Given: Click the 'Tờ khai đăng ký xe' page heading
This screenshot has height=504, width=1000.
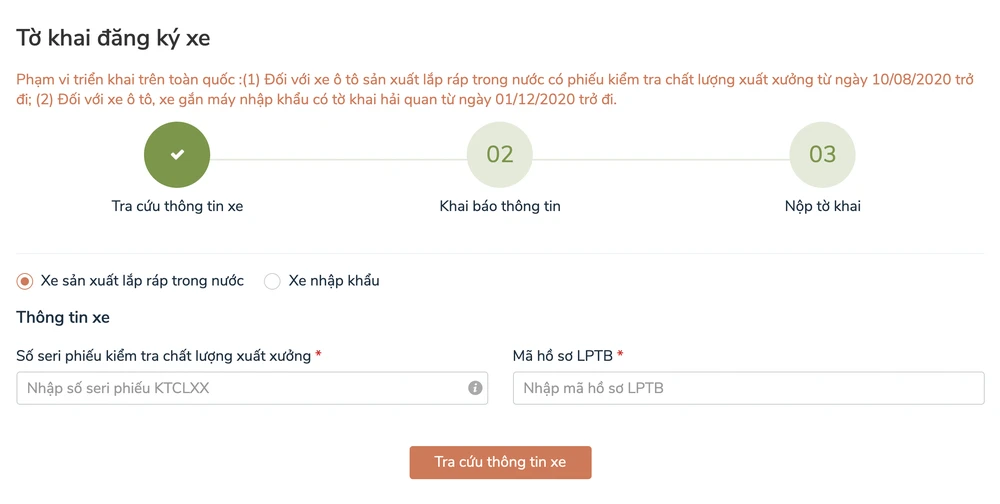Looking at the screenshot, I should point(113,38).
